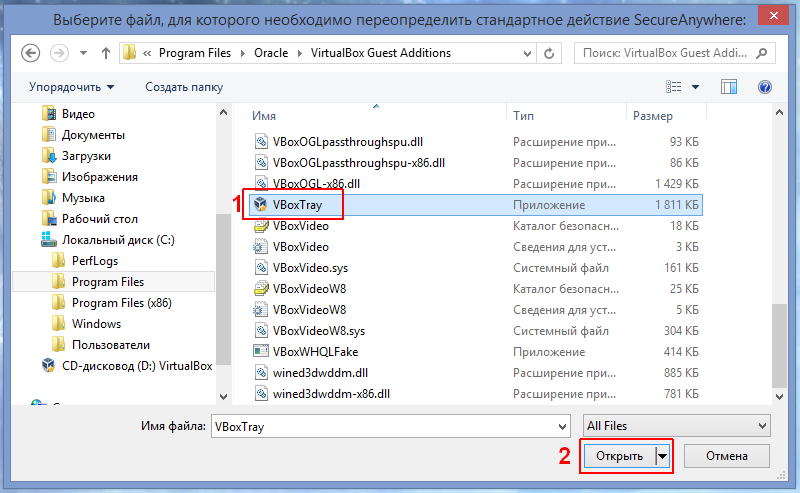Viewport: 800px width, 493px height.
Task: Select Program Files (x86) in the tree
Action: tap(121, 303)
